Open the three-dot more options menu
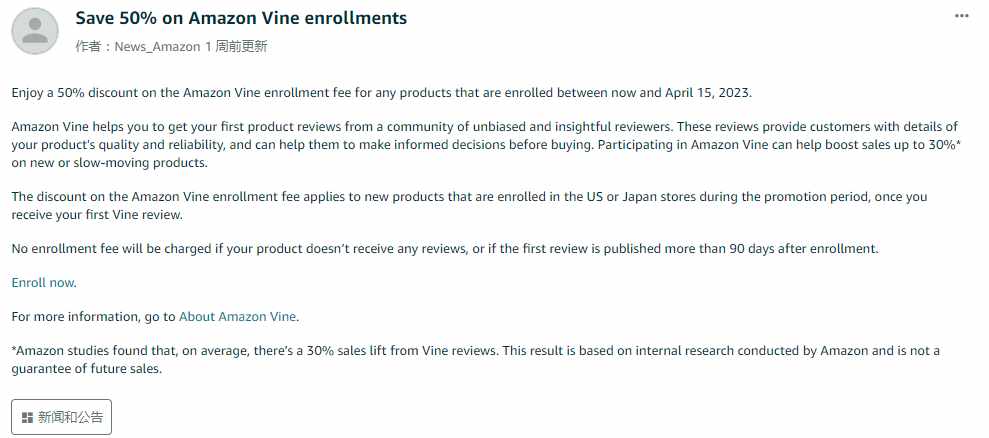989x438 pixels. 961,16
